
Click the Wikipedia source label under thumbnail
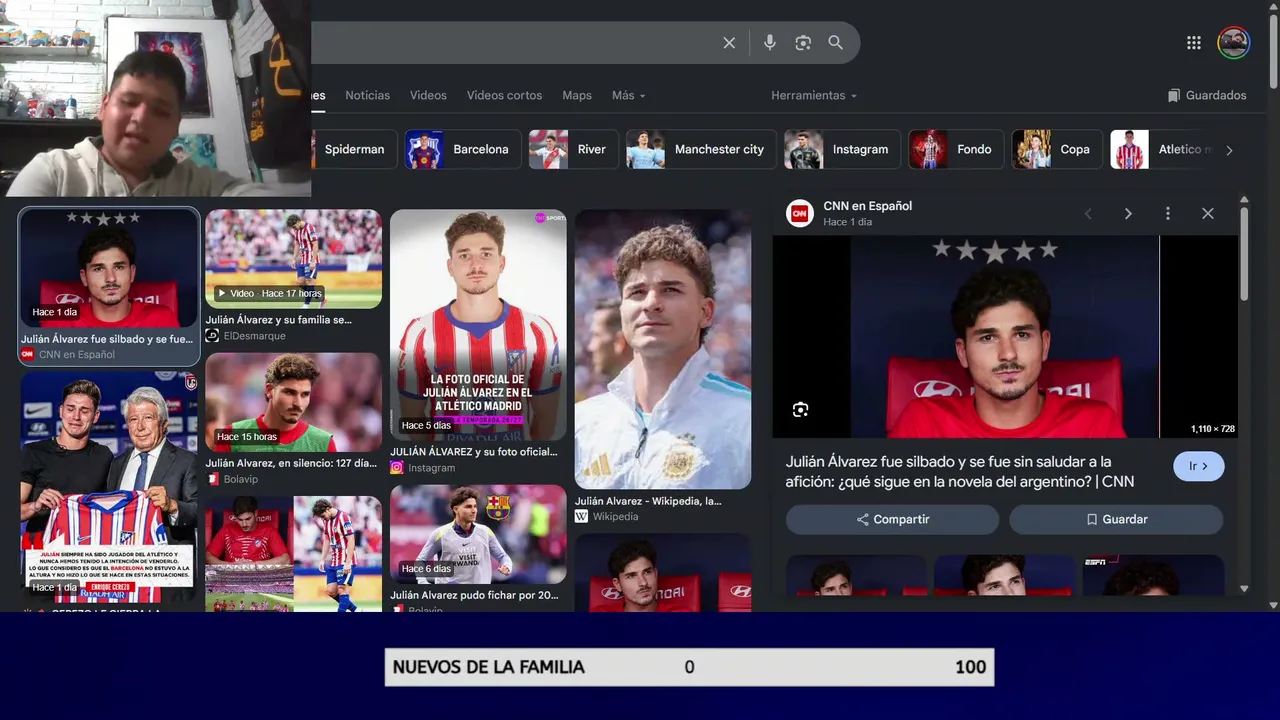(x=615, y=517)
